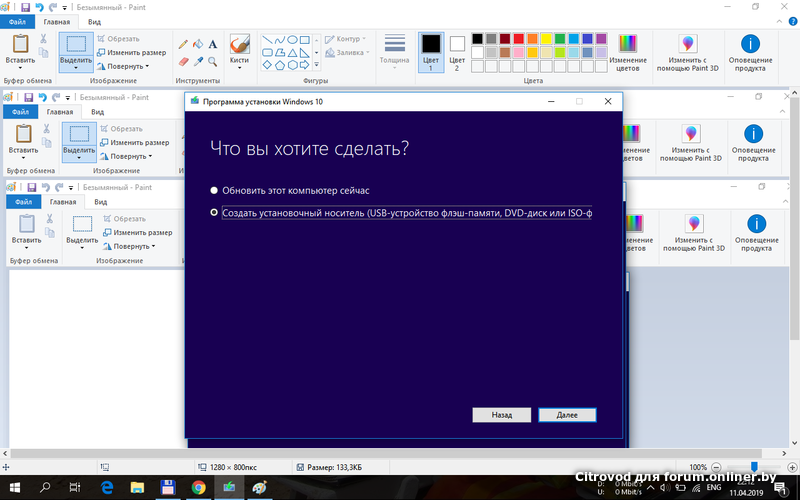
Task: Click the zoom slider handle in the status bar
Action: click(x=754, y=467)
